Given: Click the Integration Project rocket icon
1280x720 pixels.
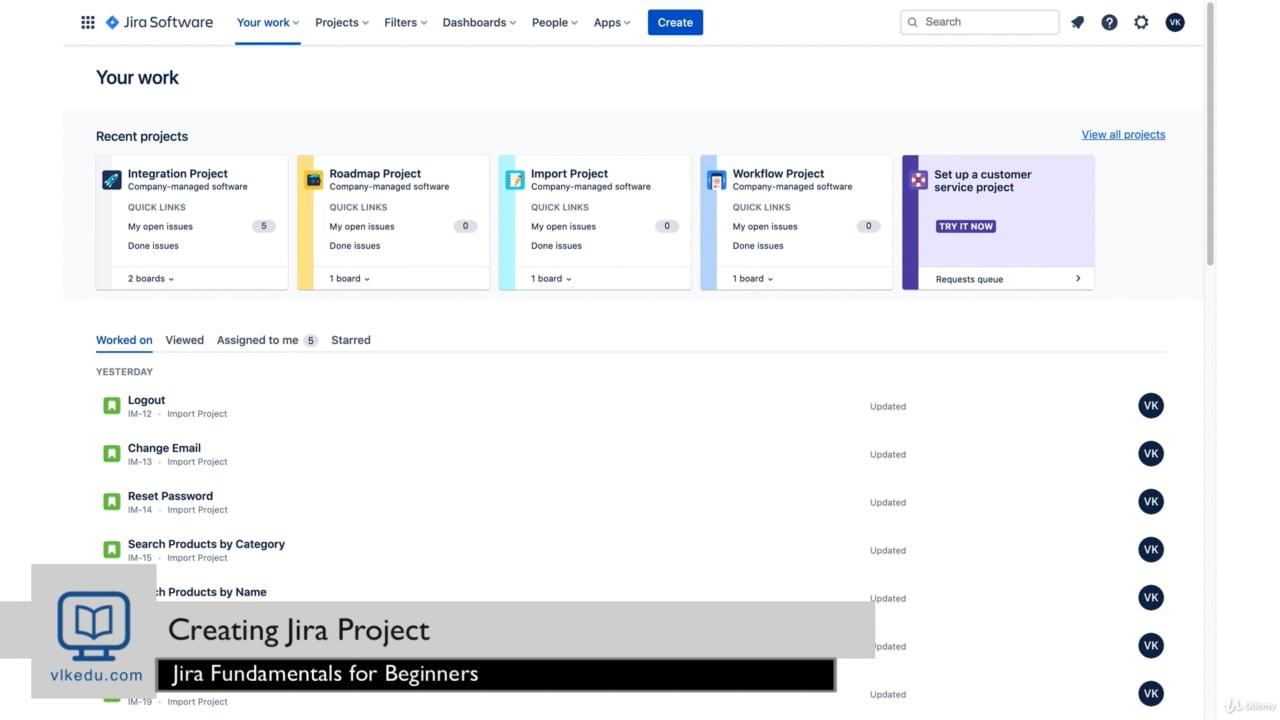Looking at the screenshot, I should tap(112, 180).
